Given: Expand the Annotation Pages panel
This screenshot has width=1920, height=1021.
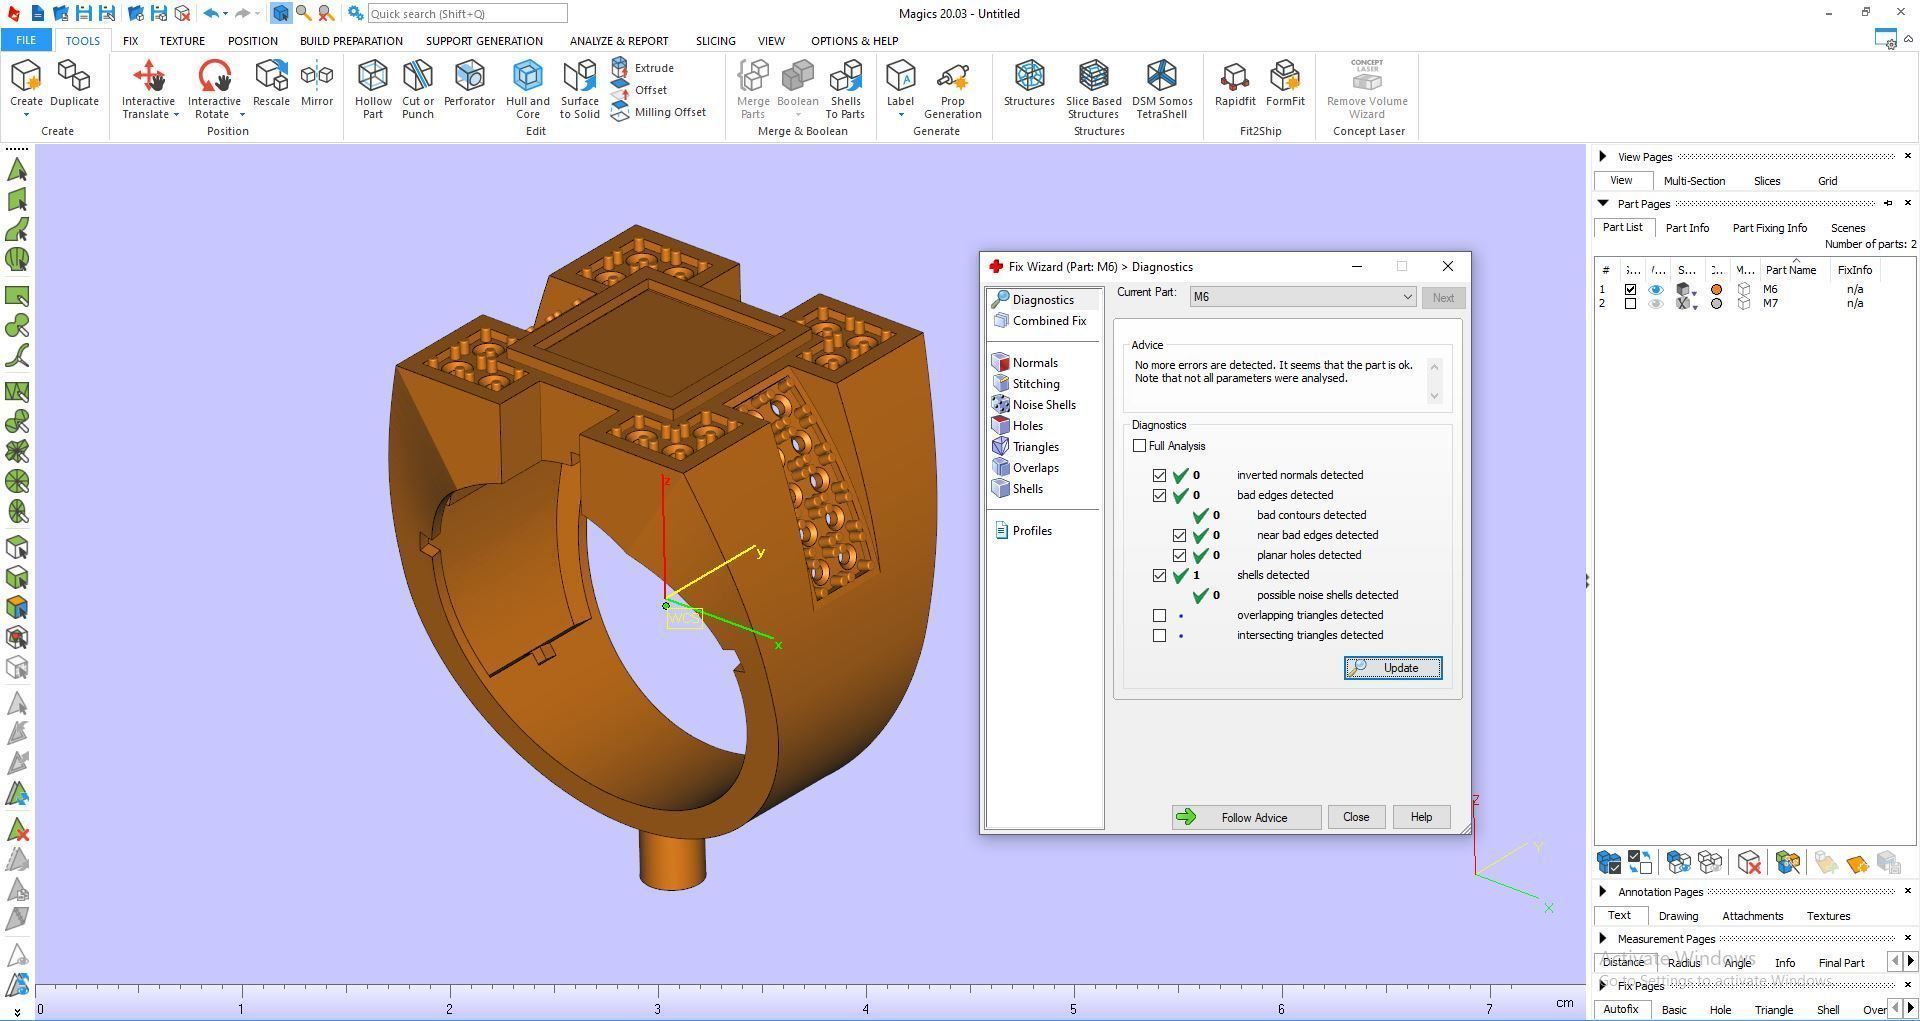Looking at the screenshot, I should click(x=1603, y=891).
